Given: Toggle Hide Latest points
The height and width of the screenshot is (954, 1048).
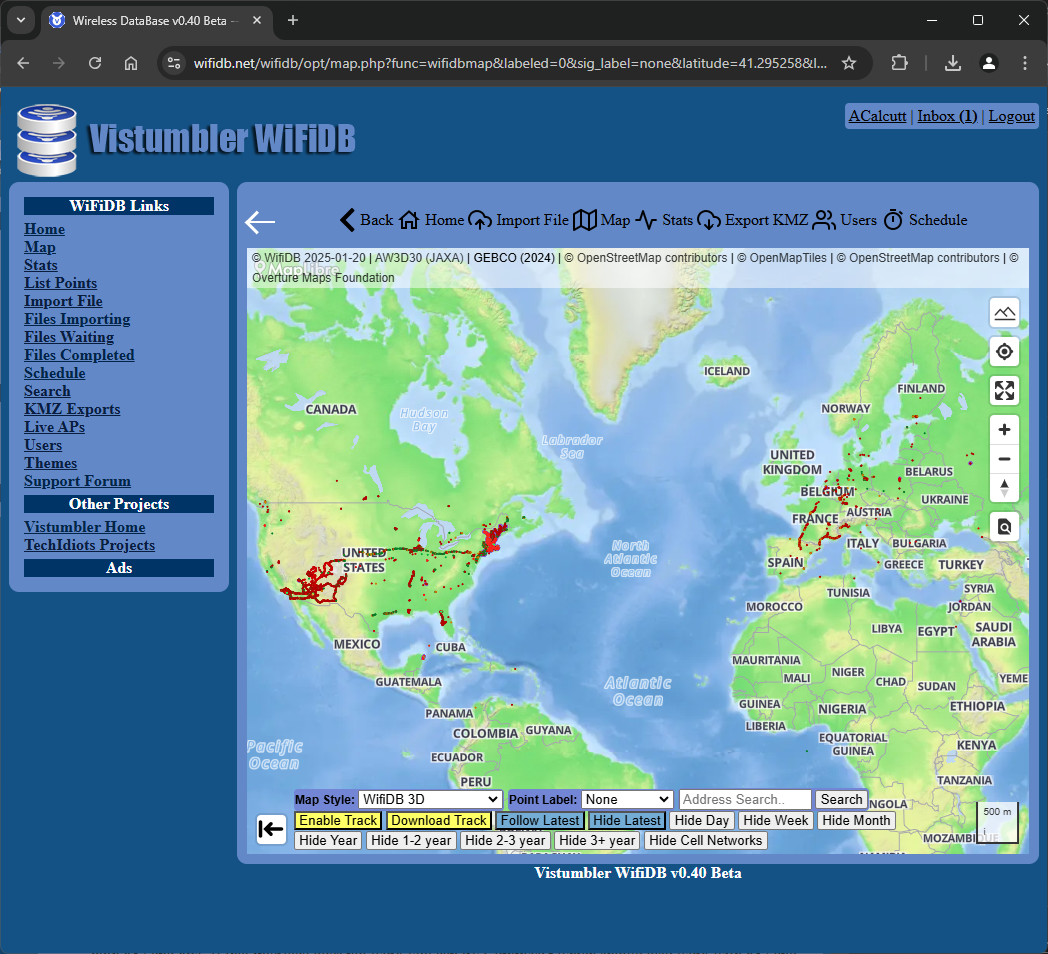Looking at the screenshot, I should click(x=626, y=820).
